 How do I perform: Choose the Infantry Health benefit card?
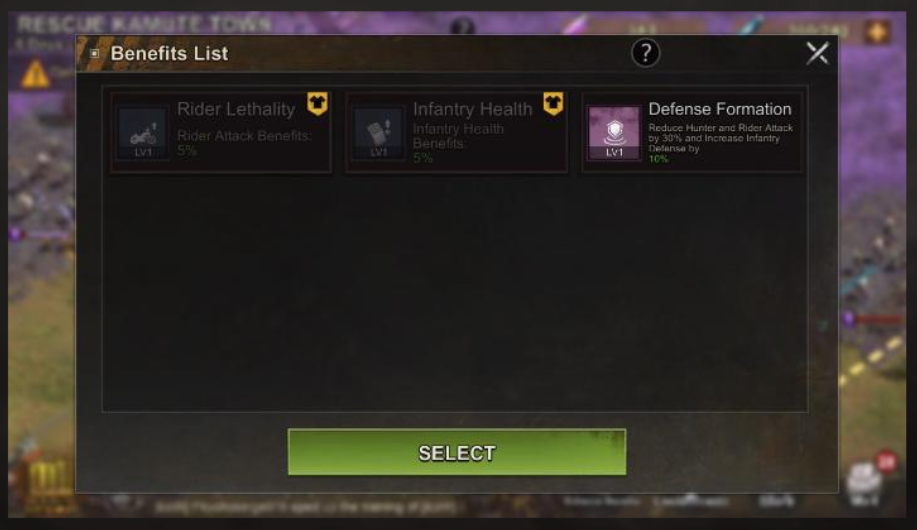(x=456, y=132)
